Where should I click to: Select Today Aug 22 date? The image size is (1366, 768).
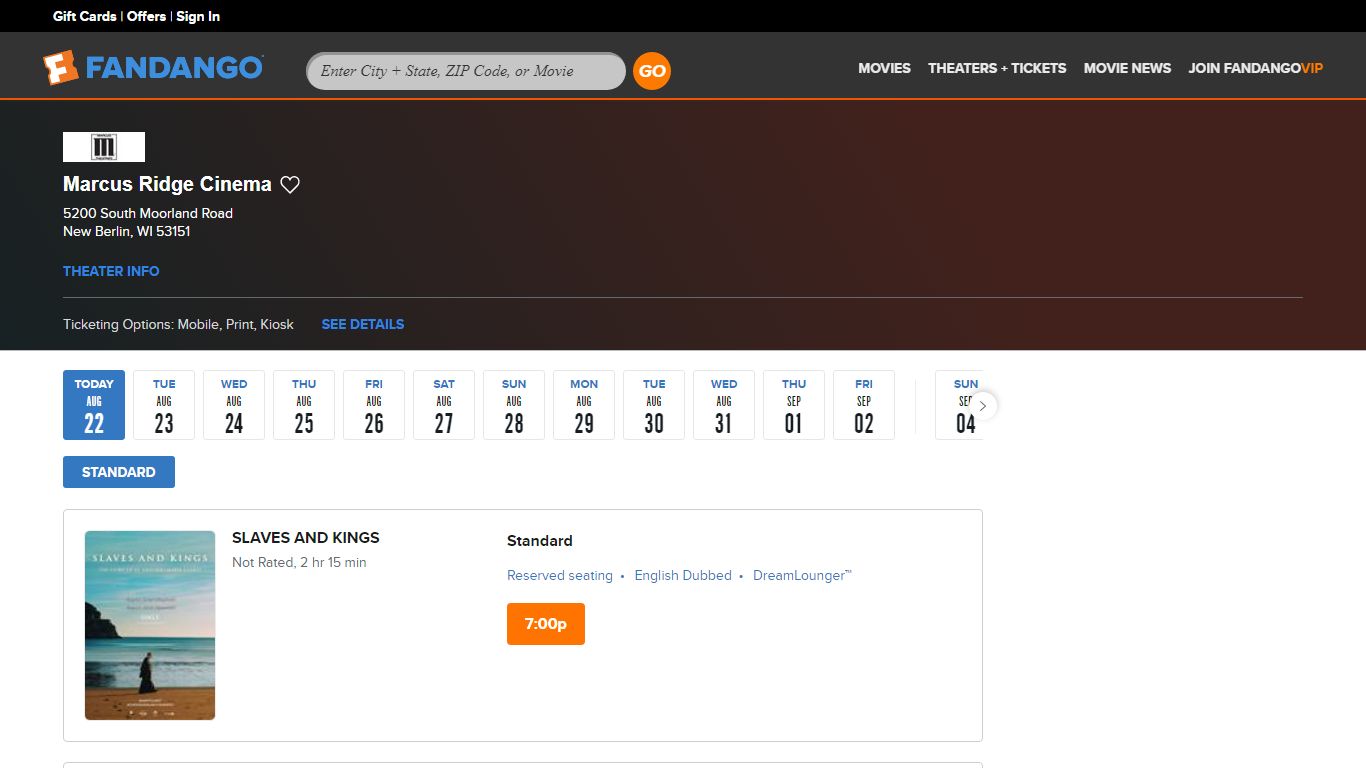pos(94,405)
